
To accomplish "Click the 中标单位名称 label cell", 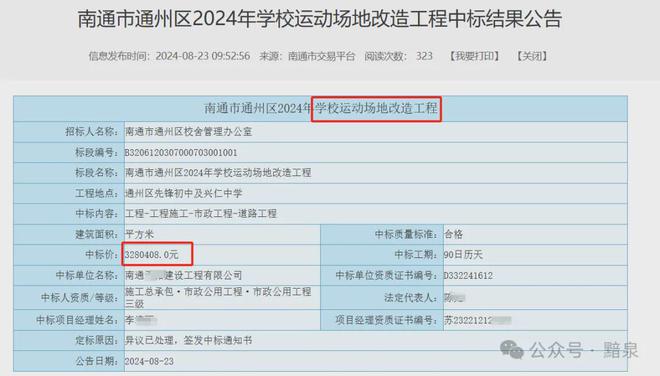I will 69,275.
